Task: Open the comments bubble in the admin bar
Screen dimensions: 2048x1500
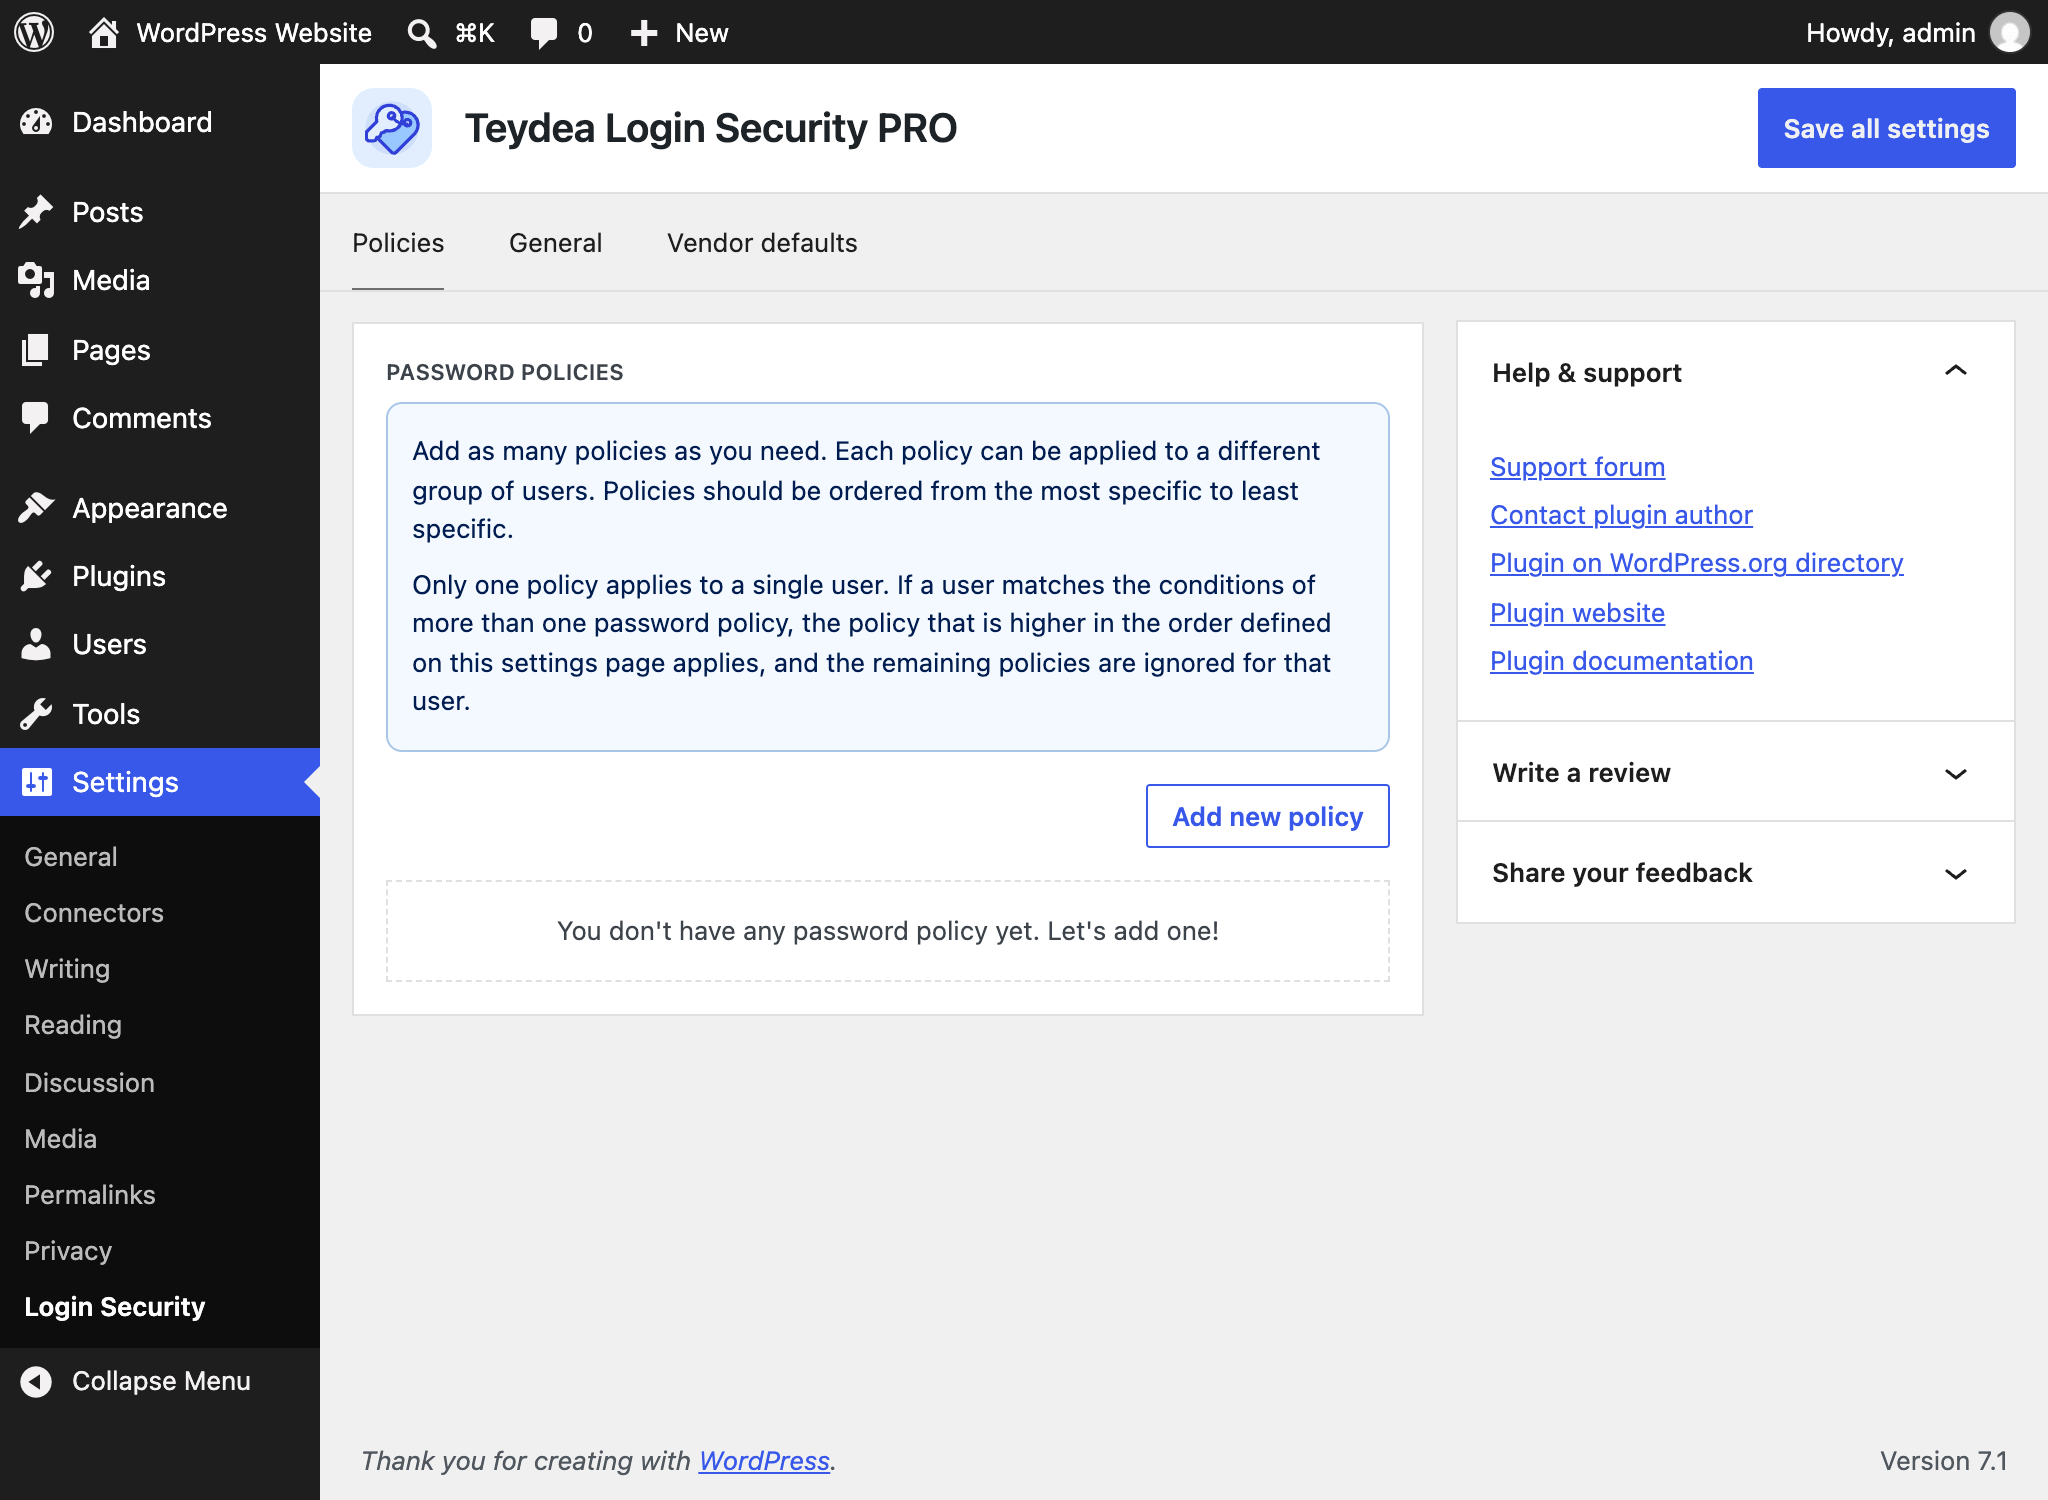Action: (x=544, y=33)
